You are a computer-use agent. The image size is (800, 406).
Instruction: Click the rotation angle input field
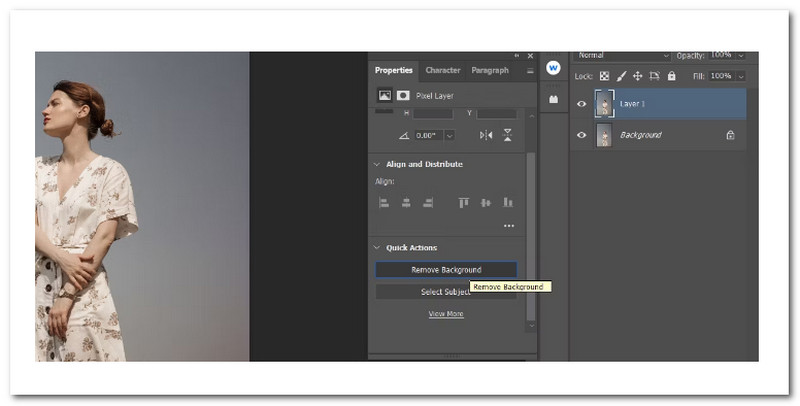[x=428, y=136]
